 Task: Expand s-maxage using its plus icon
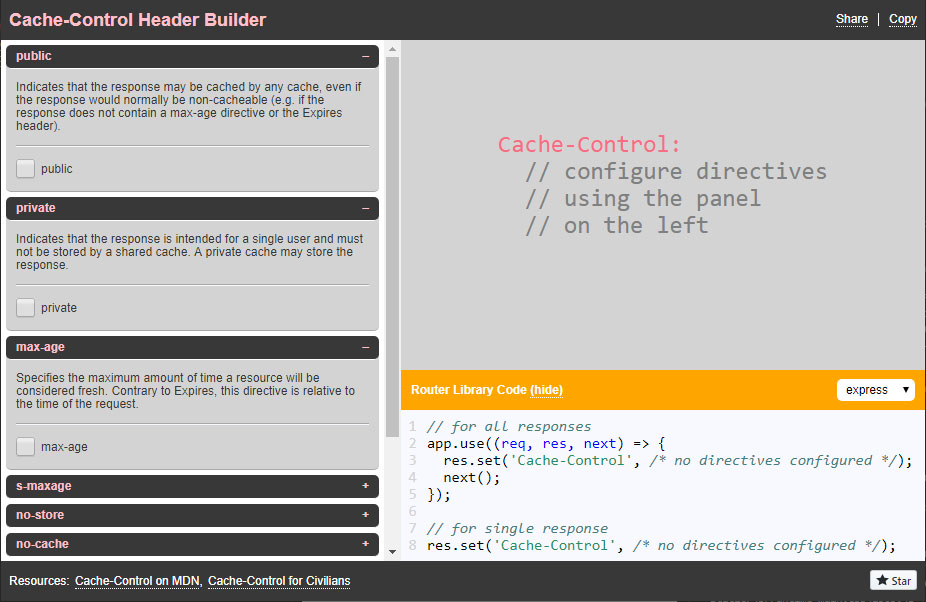365,487
